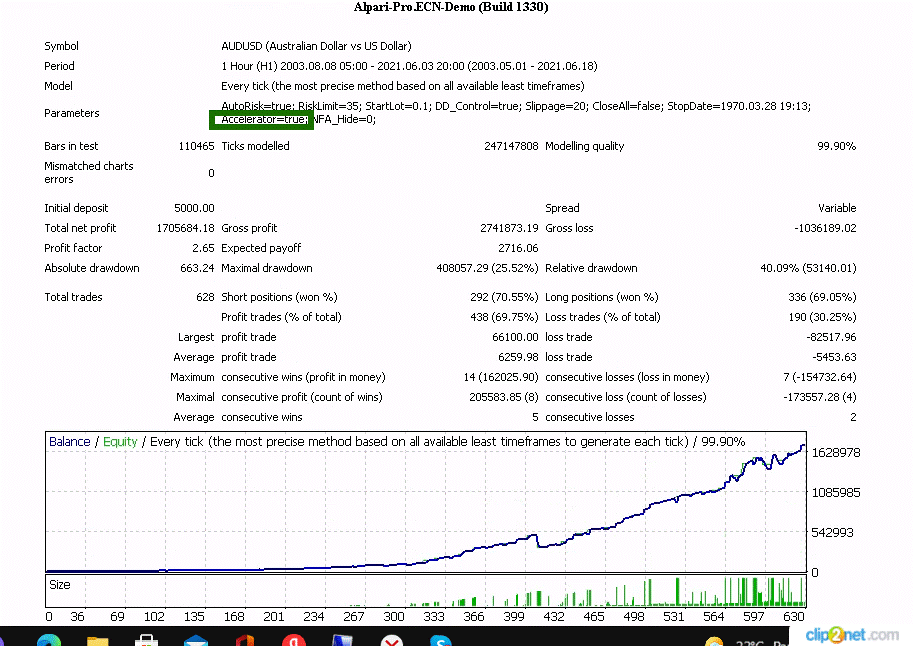
Task: Click the Equity legend label on chart
Action: [120, 441]
